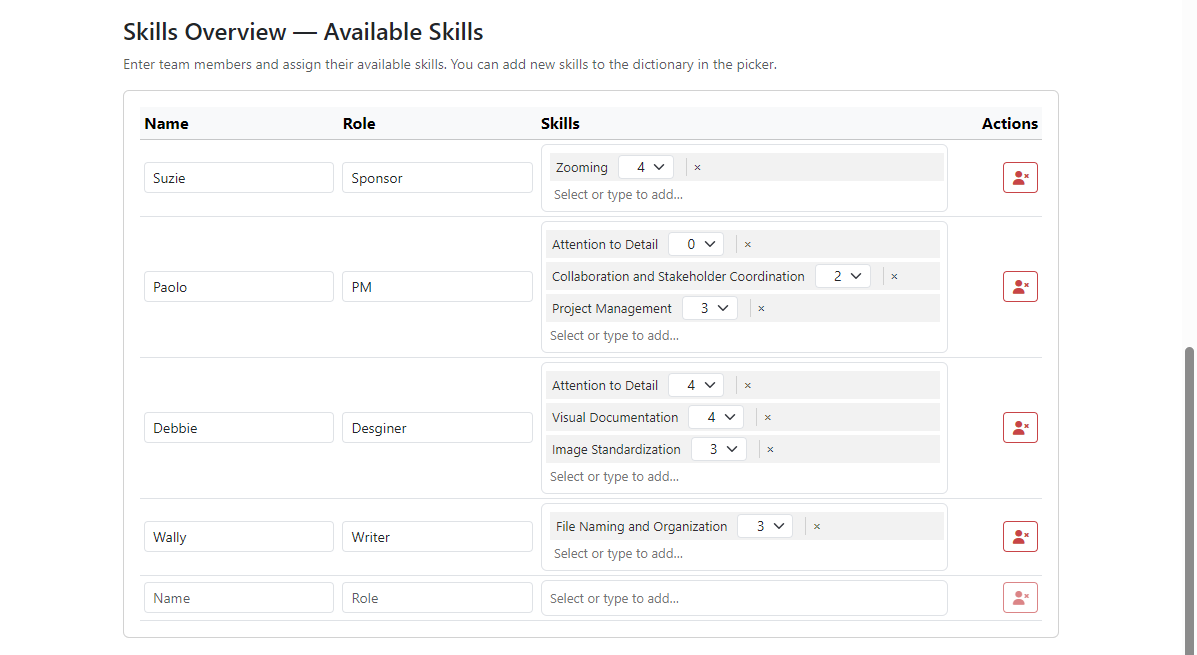Open Paolo's Attention to Detail level dropdown
This screenshot has height=655, width=1197.
pos(696,244)
